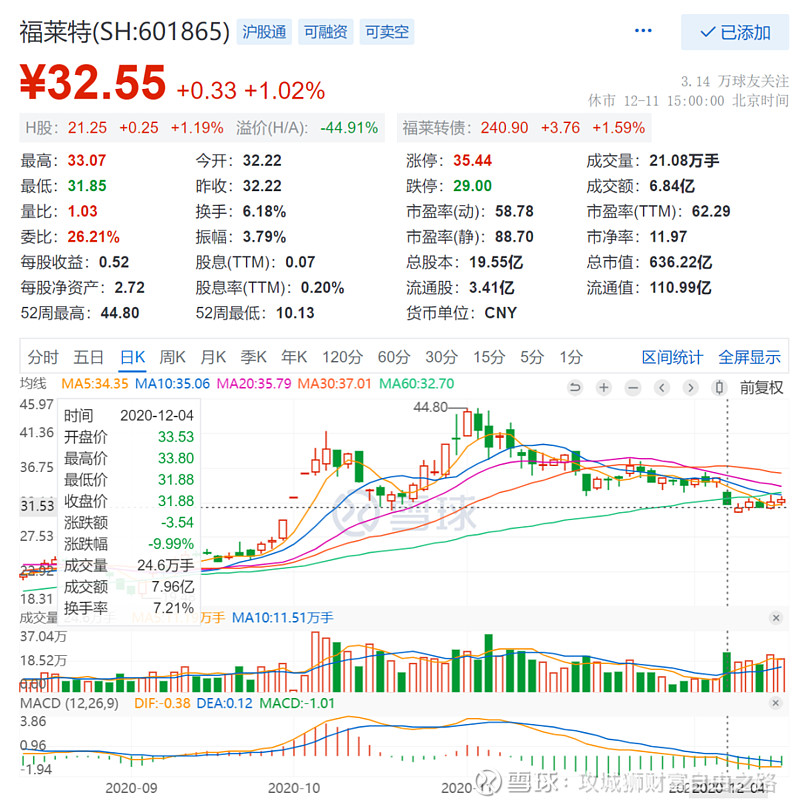Switch to the 分时 chart tab
This screenshot has width=800, height=807.
click(43, 357)
